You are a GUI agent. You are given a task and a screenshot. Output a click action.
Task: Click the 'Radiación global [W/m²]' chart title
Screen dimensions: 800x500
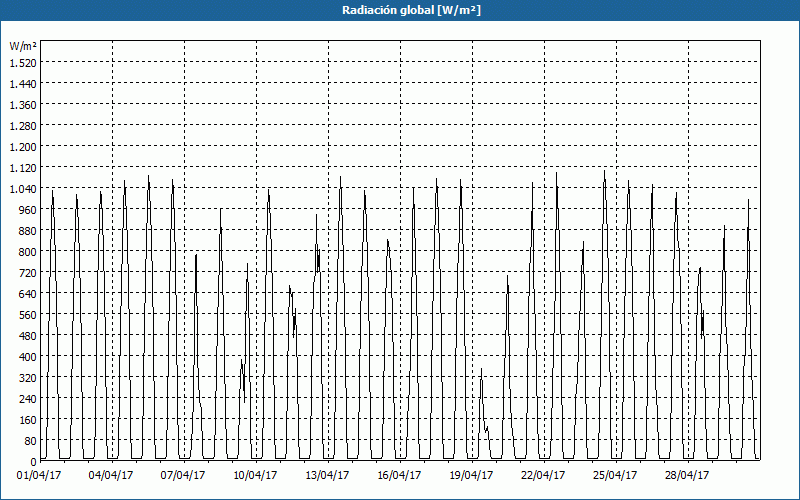(411, 10)
